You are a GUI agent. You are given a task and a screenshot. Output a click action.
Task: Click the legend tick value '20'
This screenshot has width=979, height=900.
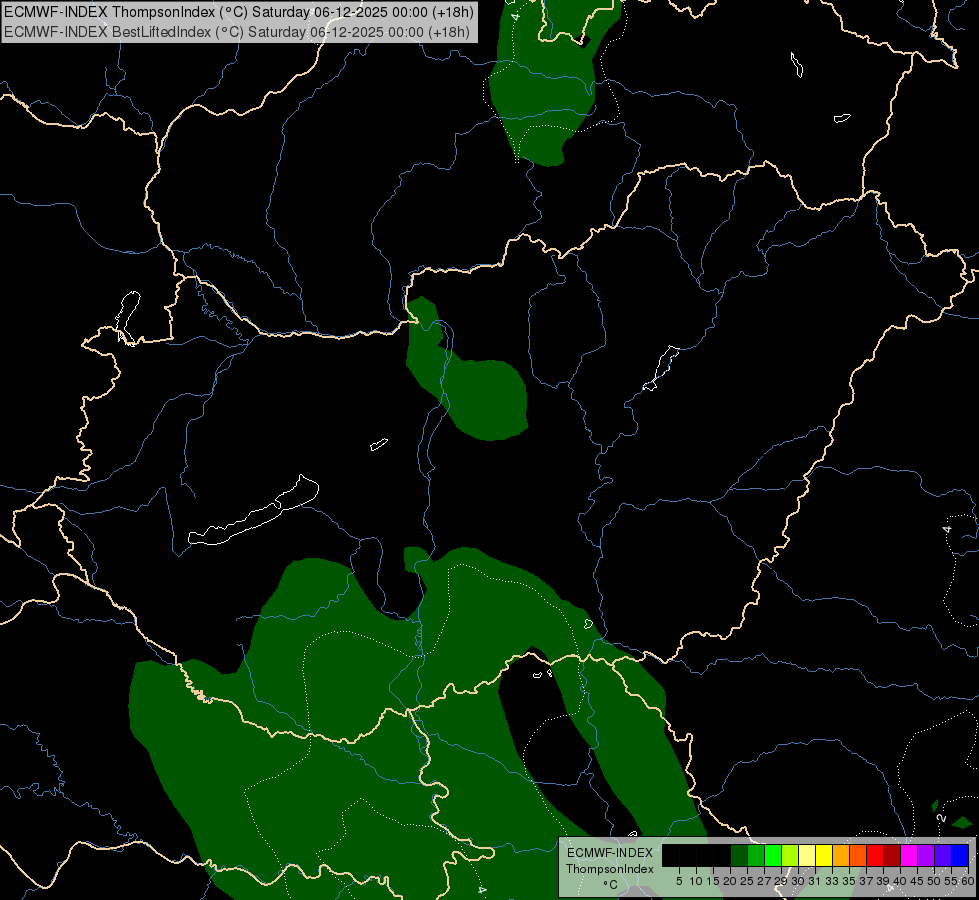730,881
